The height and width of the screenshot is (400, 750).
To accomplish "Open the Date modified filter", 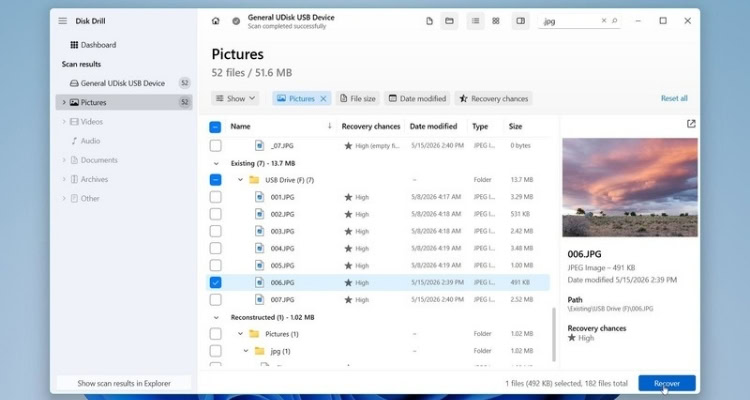I will click(x=417, y=99).
